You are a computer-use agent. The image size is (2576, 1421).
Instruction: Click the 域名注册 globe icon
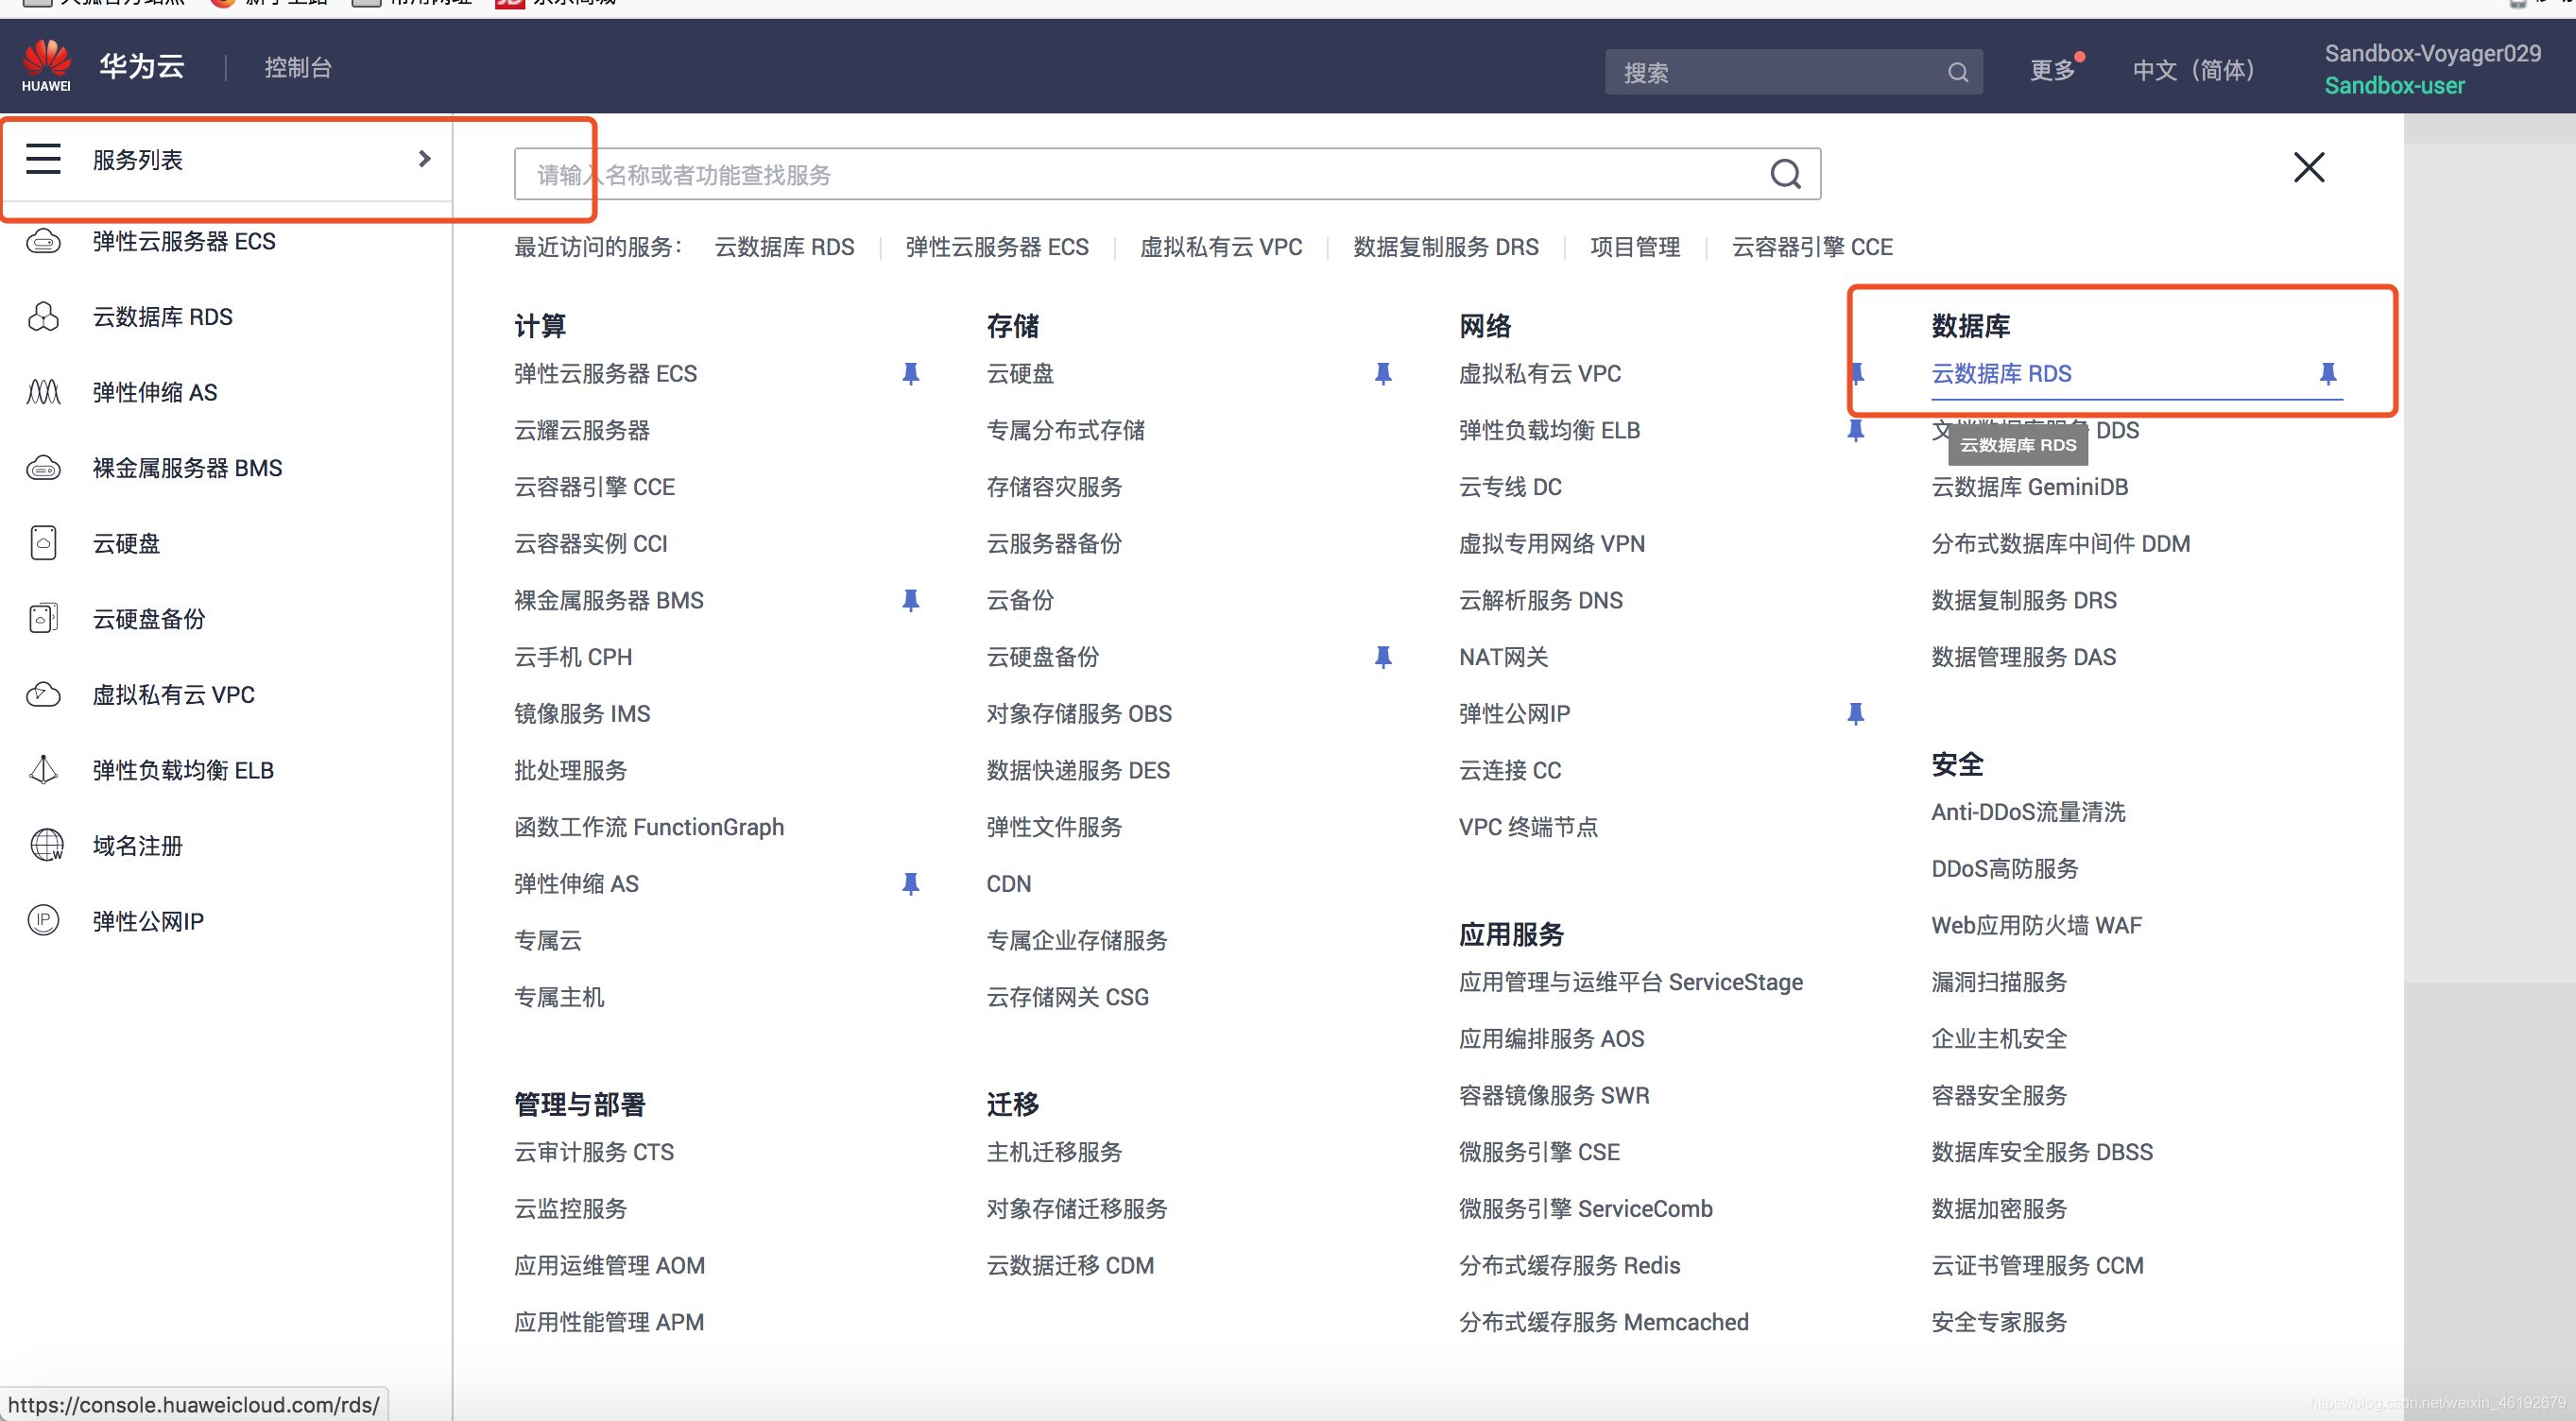(x=46, y=845)
